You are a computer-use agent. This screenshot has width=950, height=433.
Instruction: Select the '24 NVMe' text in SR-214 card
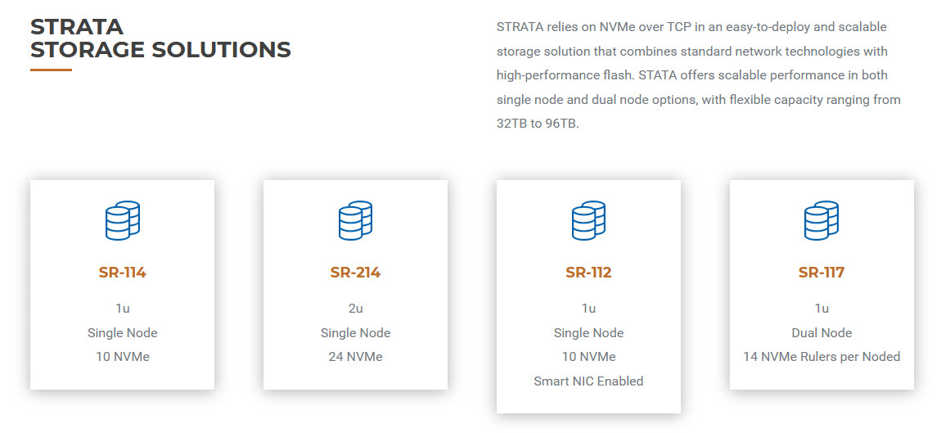coord(355,357)
